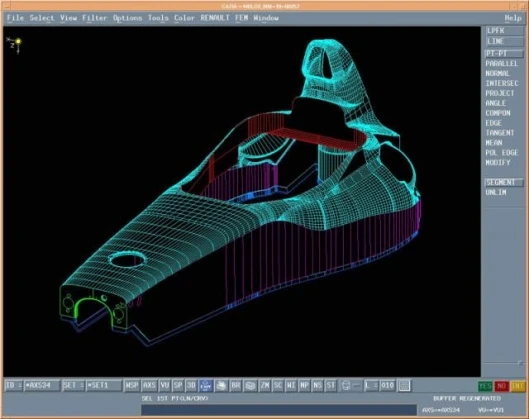Select the AXS axis system button
The width and height of the screenshot is (529, 419).
(x=149, y=385)
